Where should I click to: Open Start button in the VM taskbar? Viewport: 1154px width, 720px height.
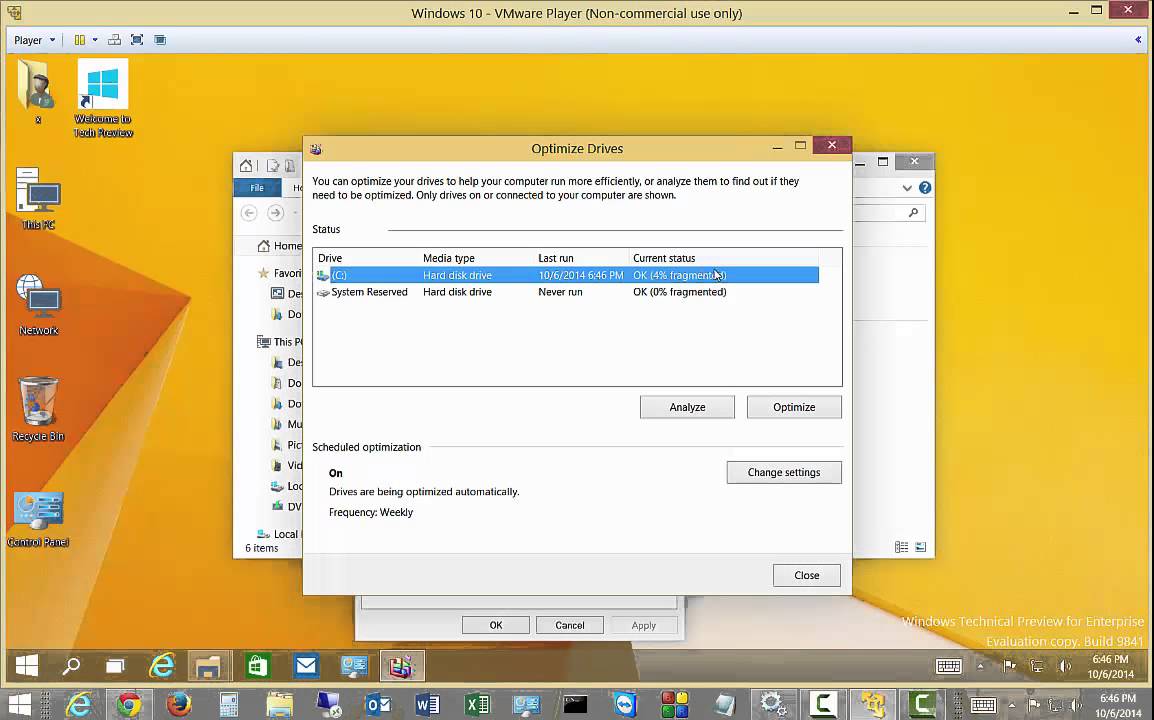click(x=26, y=666)
